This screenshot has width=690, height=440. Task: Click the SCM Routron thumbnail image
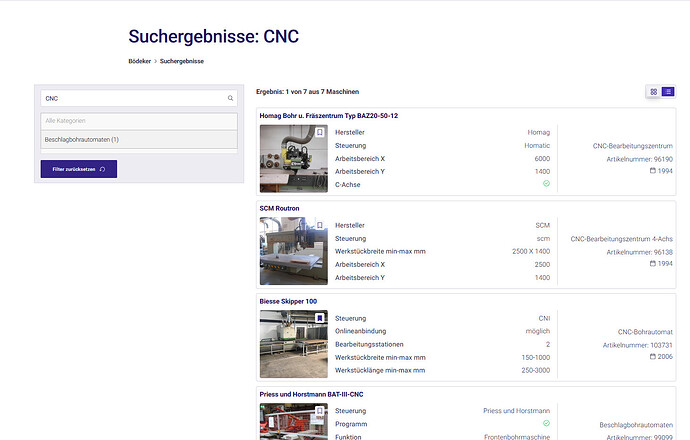coord(294,251)
